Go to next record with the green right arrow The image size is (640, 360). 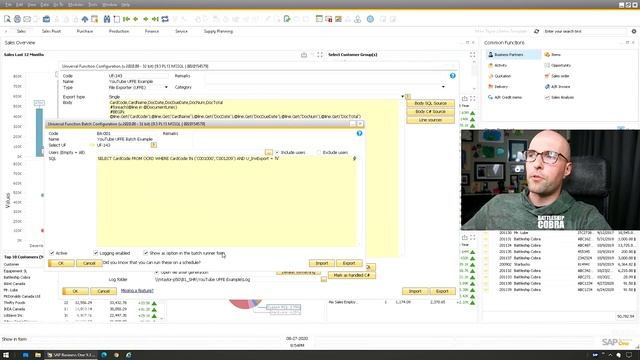click(146, 19)
